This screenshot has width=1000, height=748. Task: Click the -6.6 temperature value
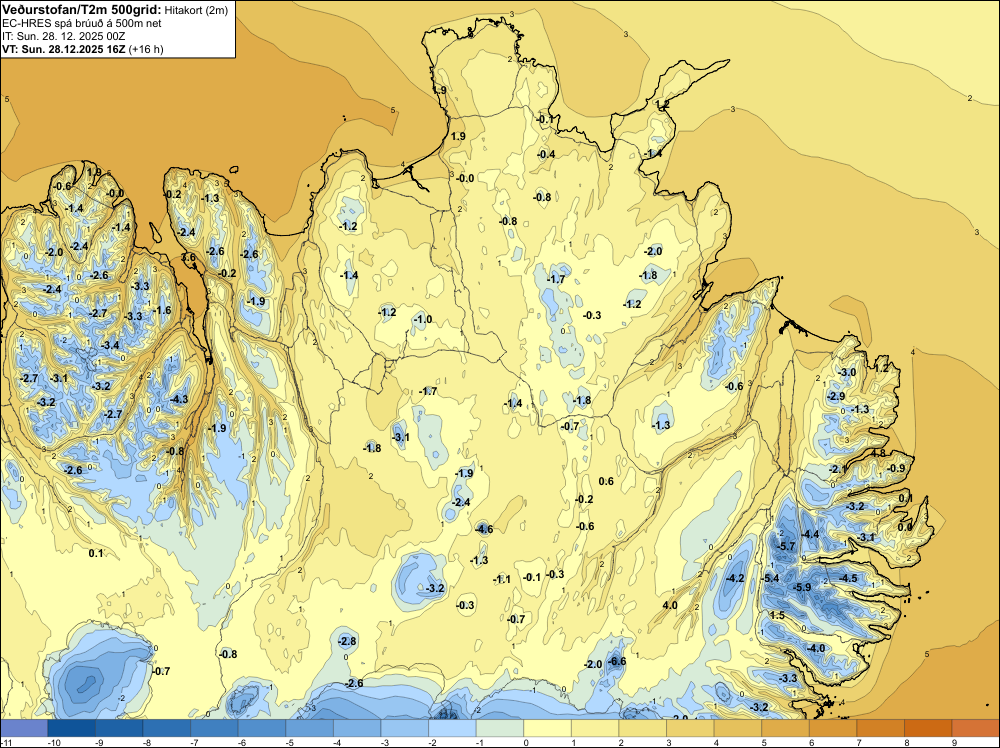[617, 661]
